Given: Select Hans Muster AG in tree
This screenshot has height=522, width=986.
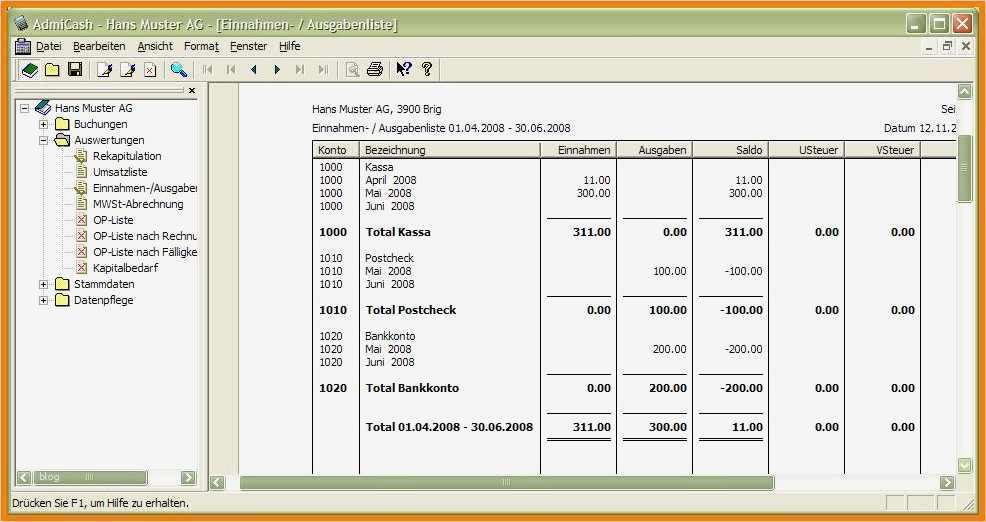Looking at the screenshot, I should (94, 108).
